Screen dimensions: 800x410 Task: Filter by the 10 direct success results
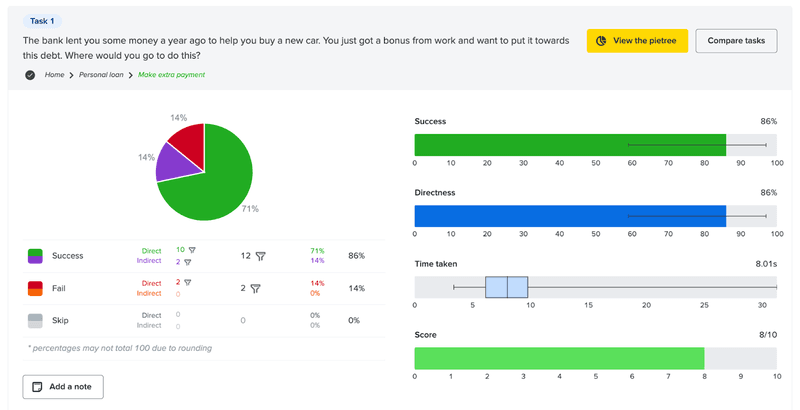(192, 250)
